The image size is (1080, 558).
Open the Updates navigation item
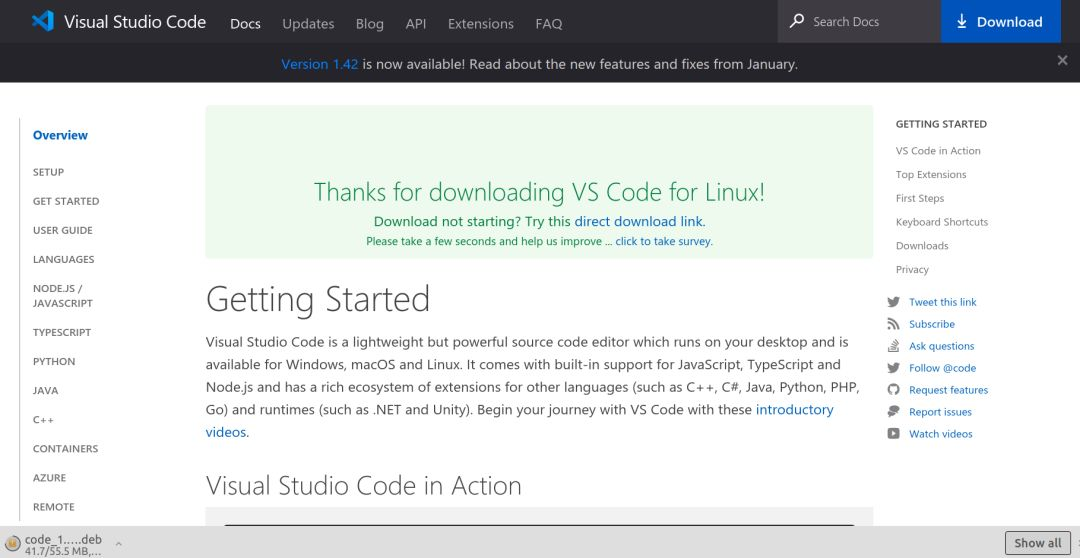tap(308, 23)
